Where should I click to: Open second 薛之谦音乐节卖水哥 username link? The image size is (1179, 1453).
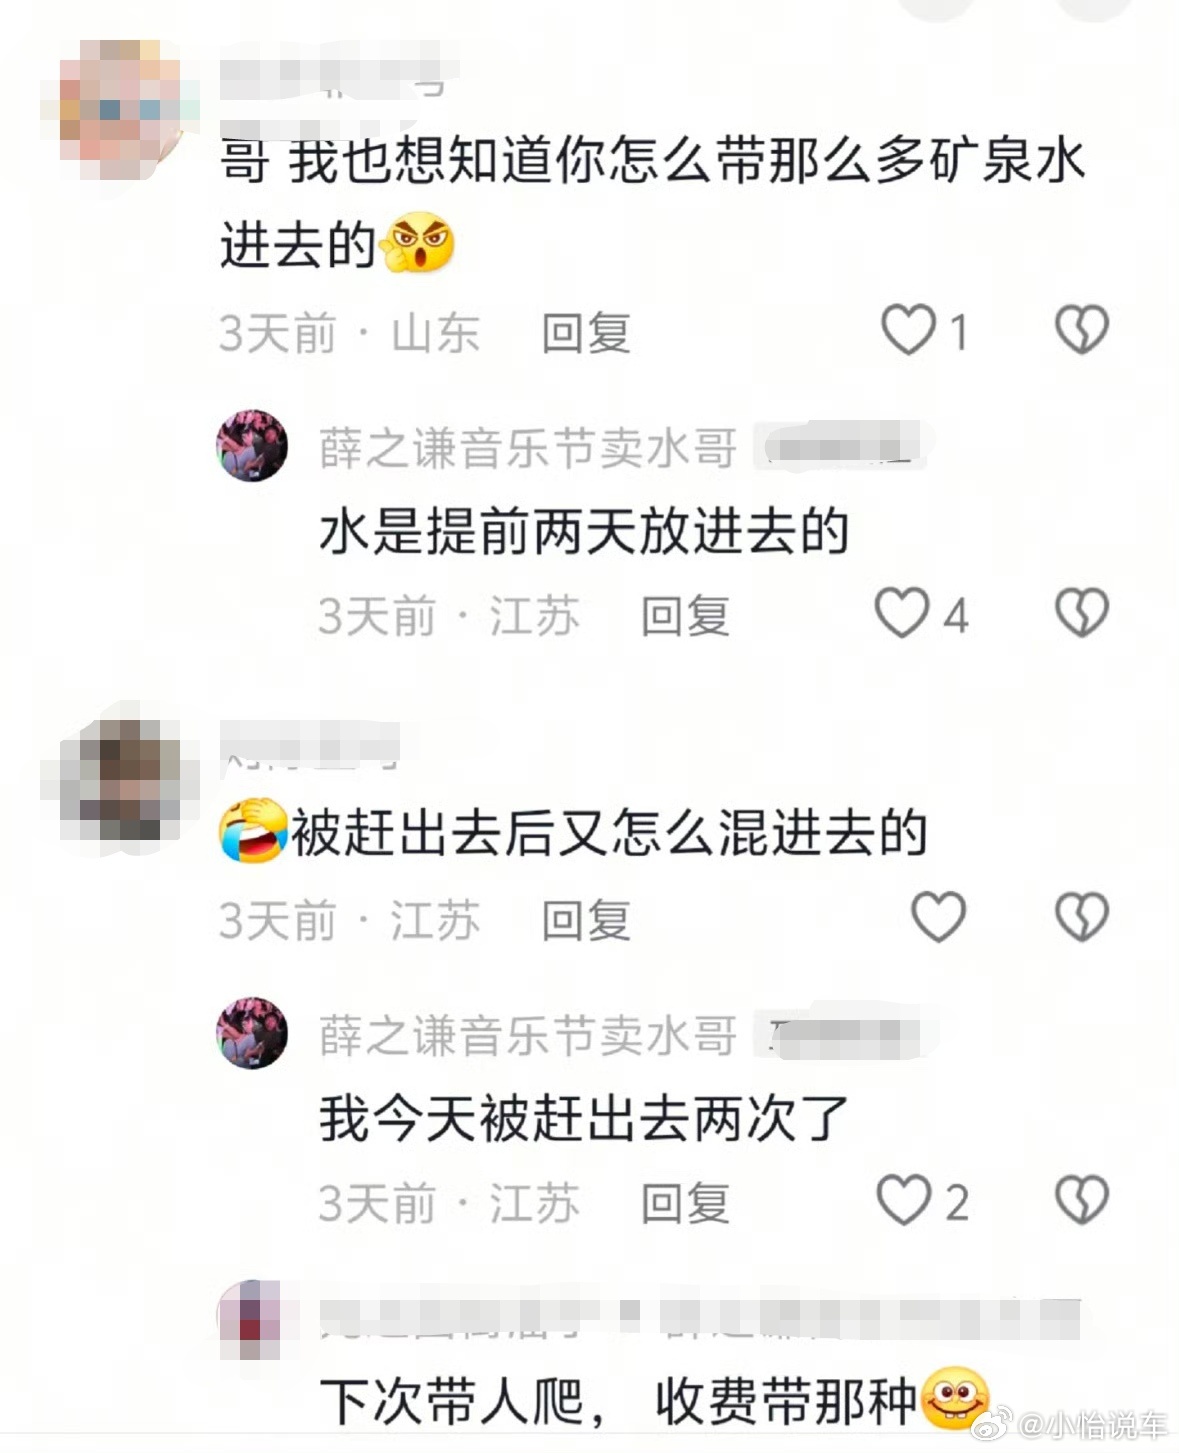click(528, 1035)
